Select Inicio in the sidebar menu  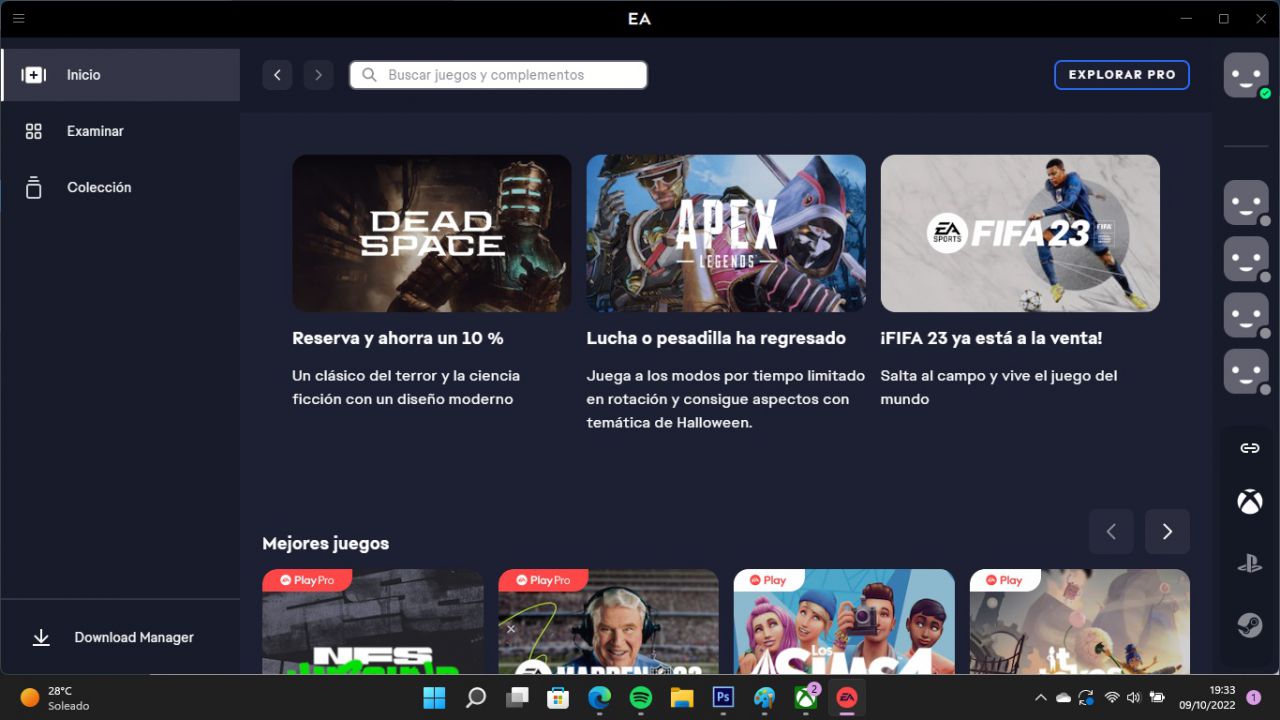tap(83, 74)
